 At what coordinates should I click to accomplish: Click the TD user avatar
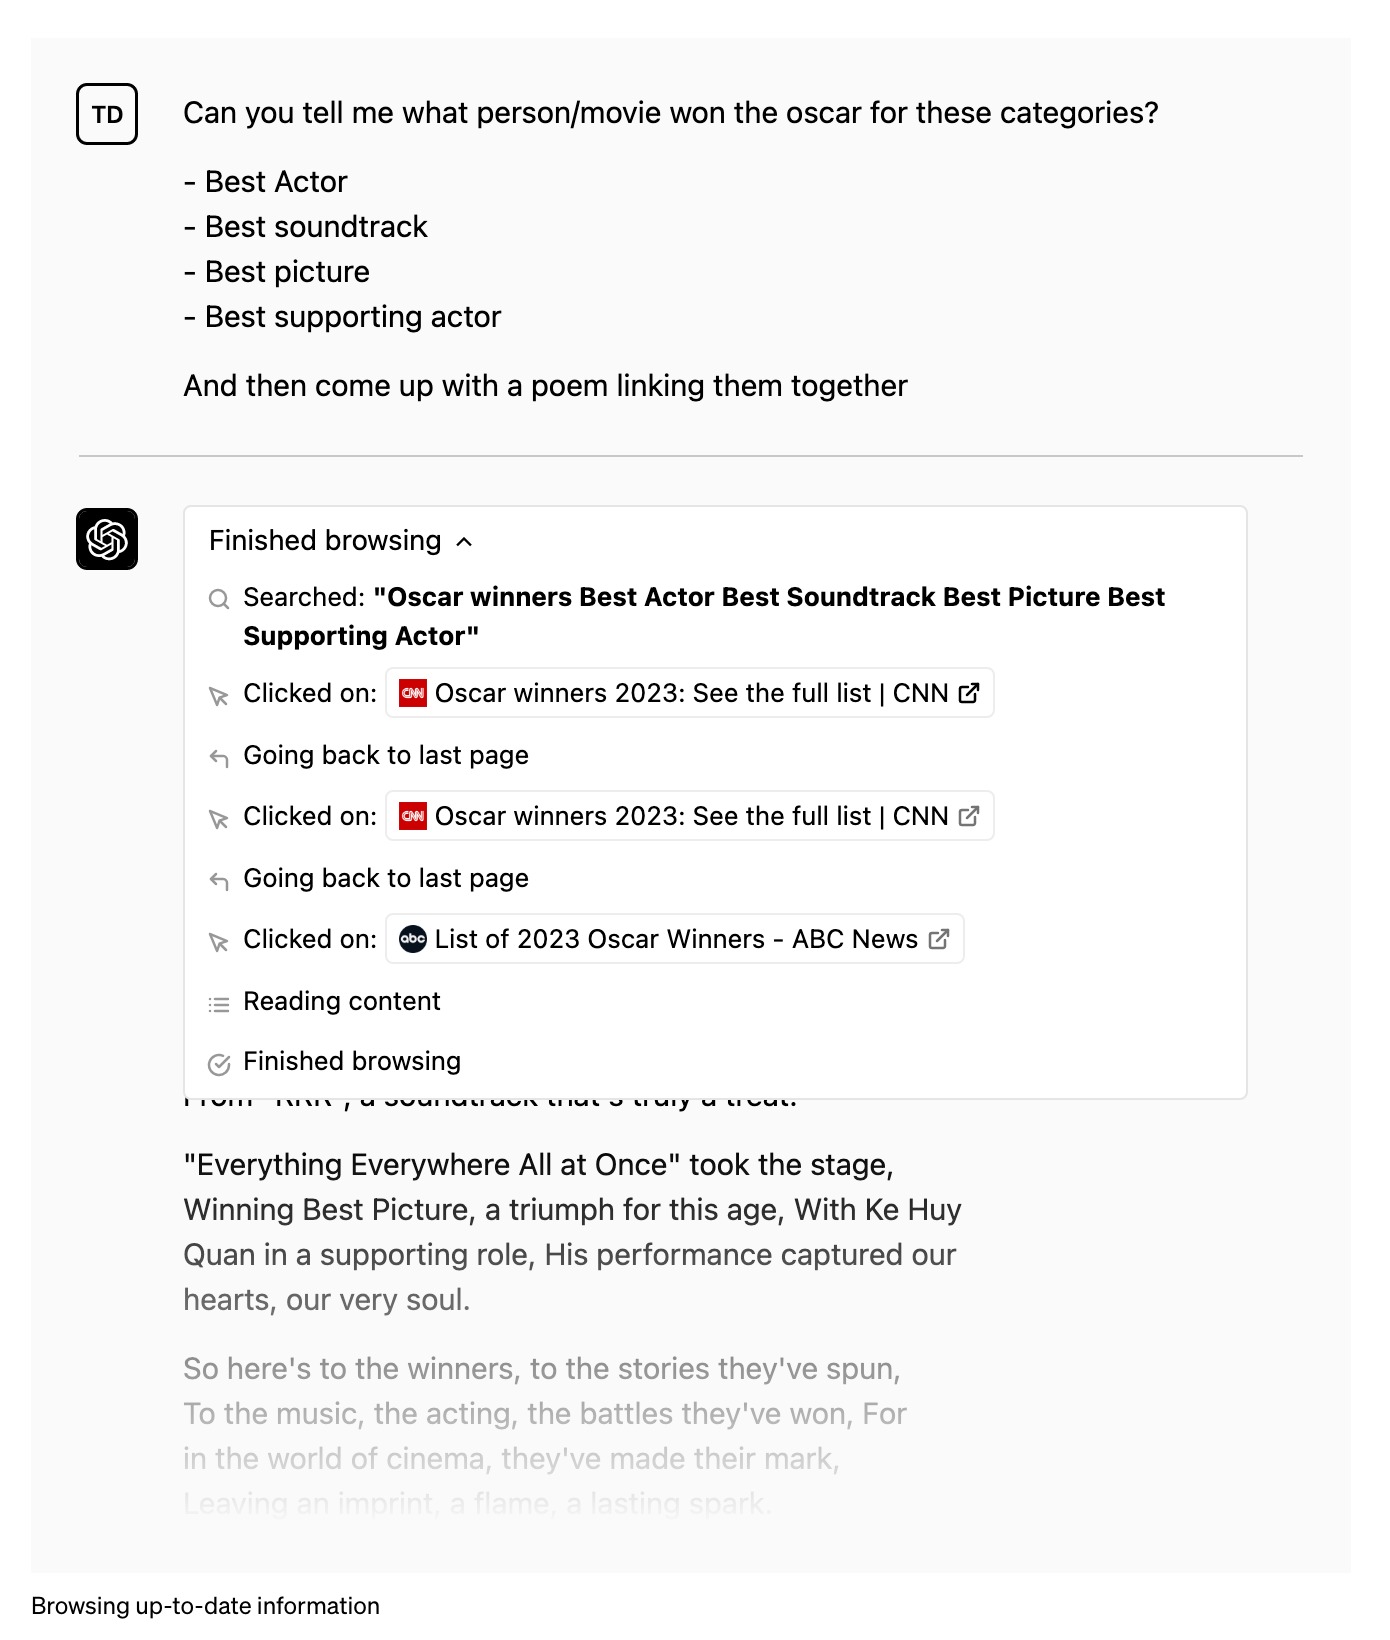107,114
